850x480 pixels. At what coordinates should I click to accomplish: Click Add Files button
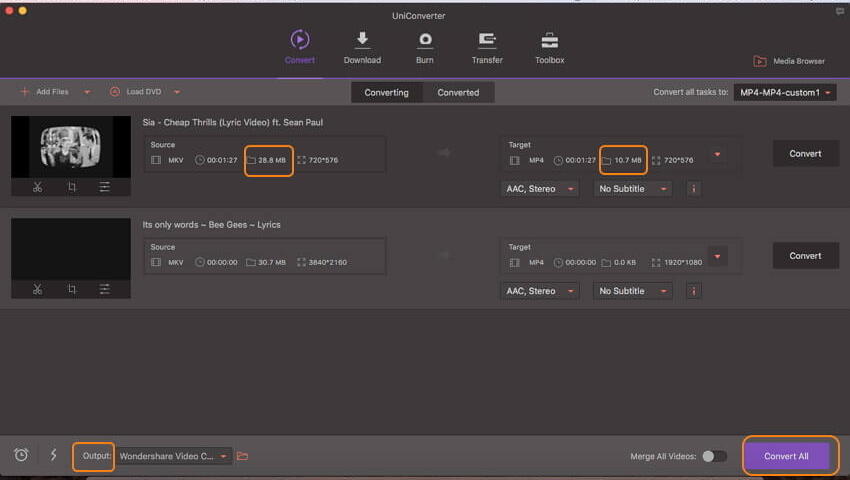(44, 92)
